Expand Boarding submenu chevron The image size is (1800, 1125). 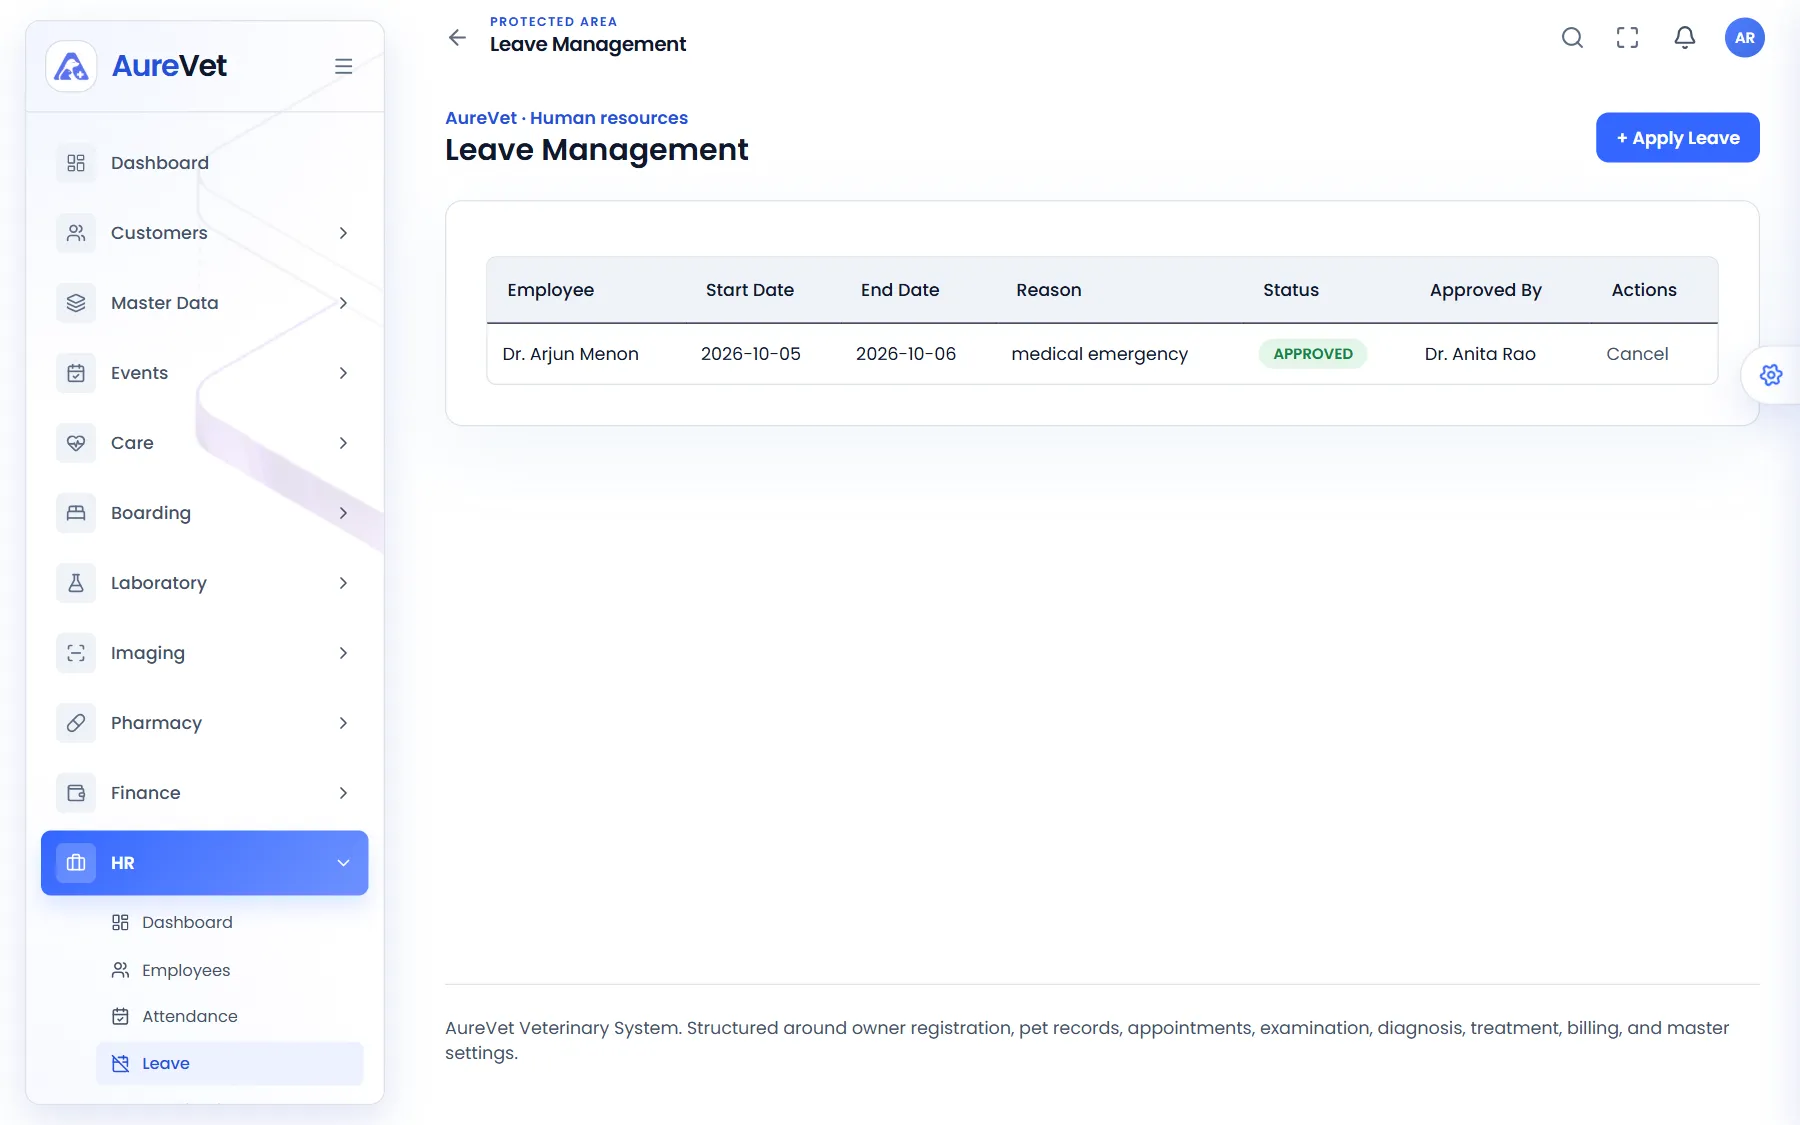click(x=343, y=513)
